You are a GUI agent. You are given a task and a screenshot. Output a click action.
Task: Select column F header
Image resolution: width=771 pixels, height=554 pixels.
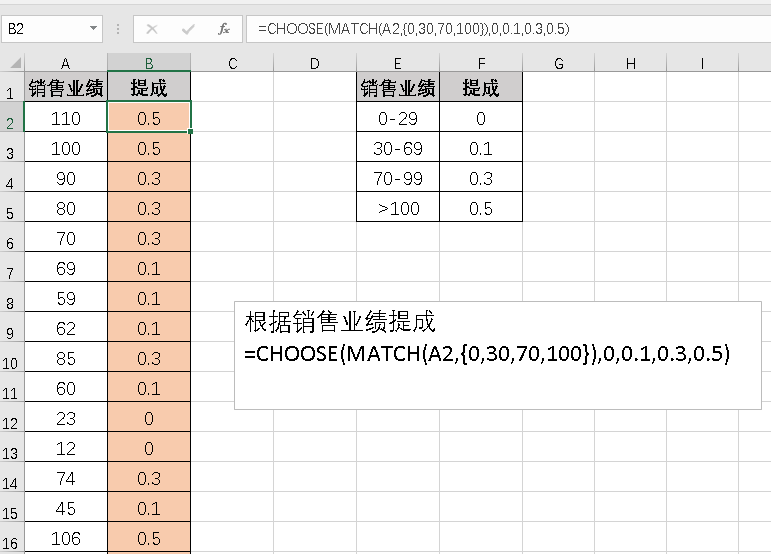click(481, 63)
